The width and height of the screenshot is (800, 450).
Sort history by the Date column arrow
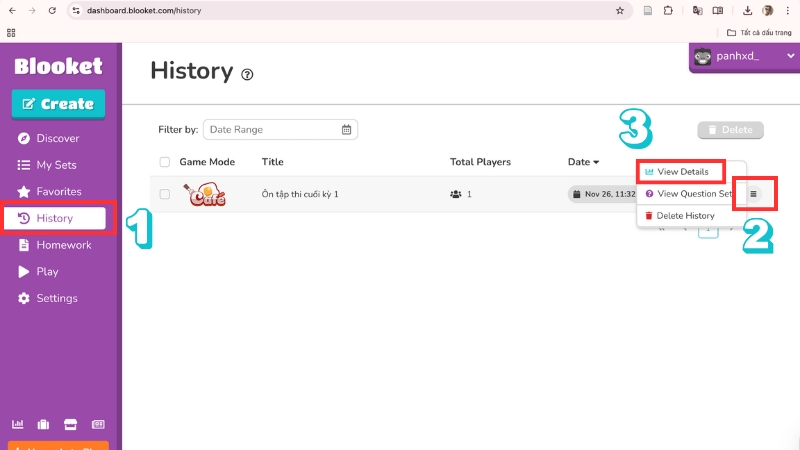pyautogui.click(x=597, y=162)
